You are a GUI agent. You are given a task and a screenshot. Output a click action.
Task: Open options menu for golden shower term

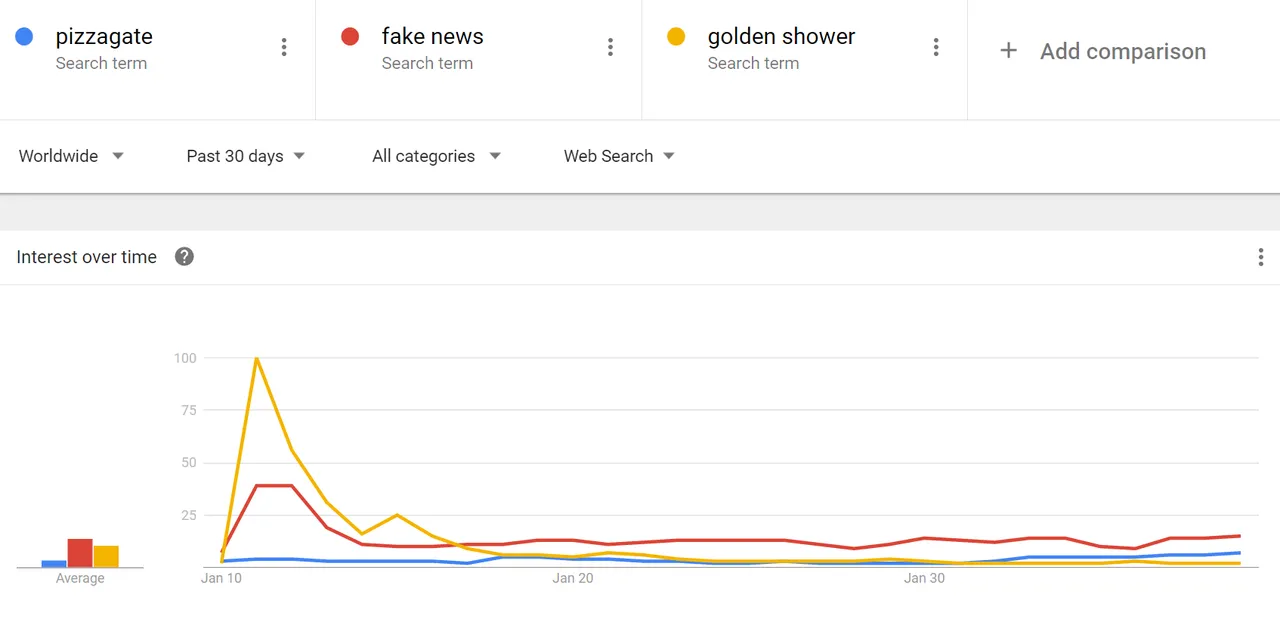pyautogui.click(x=936, y=47)
